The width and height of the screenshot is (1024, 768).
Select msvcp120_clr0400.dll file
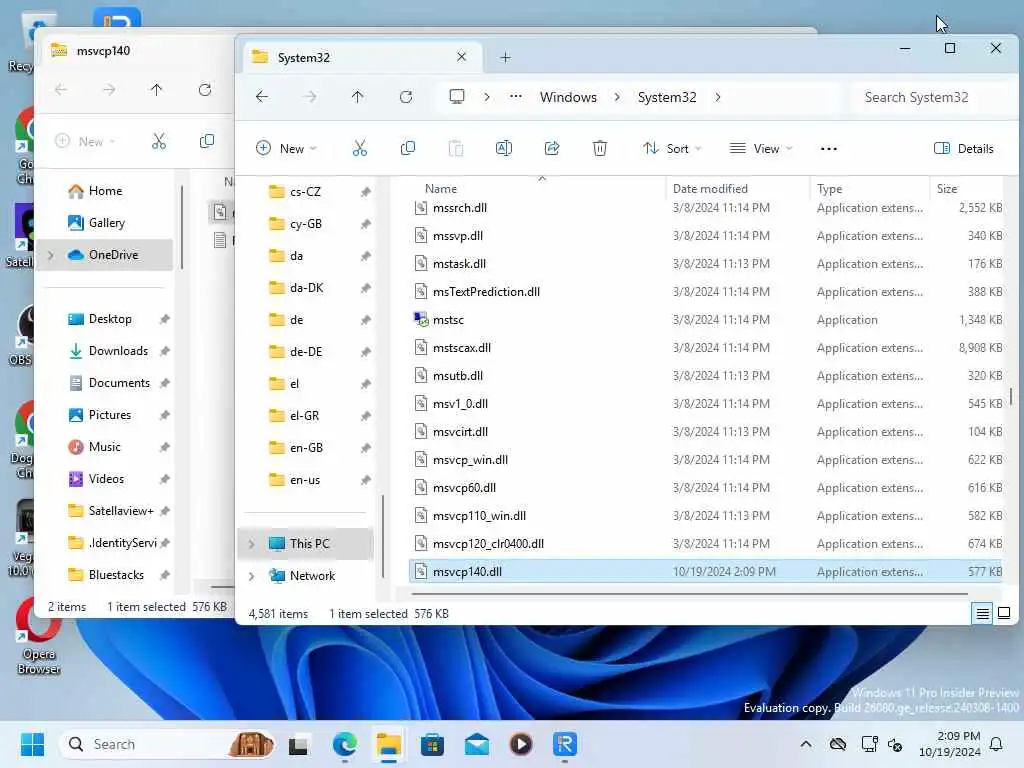(488, 544)
